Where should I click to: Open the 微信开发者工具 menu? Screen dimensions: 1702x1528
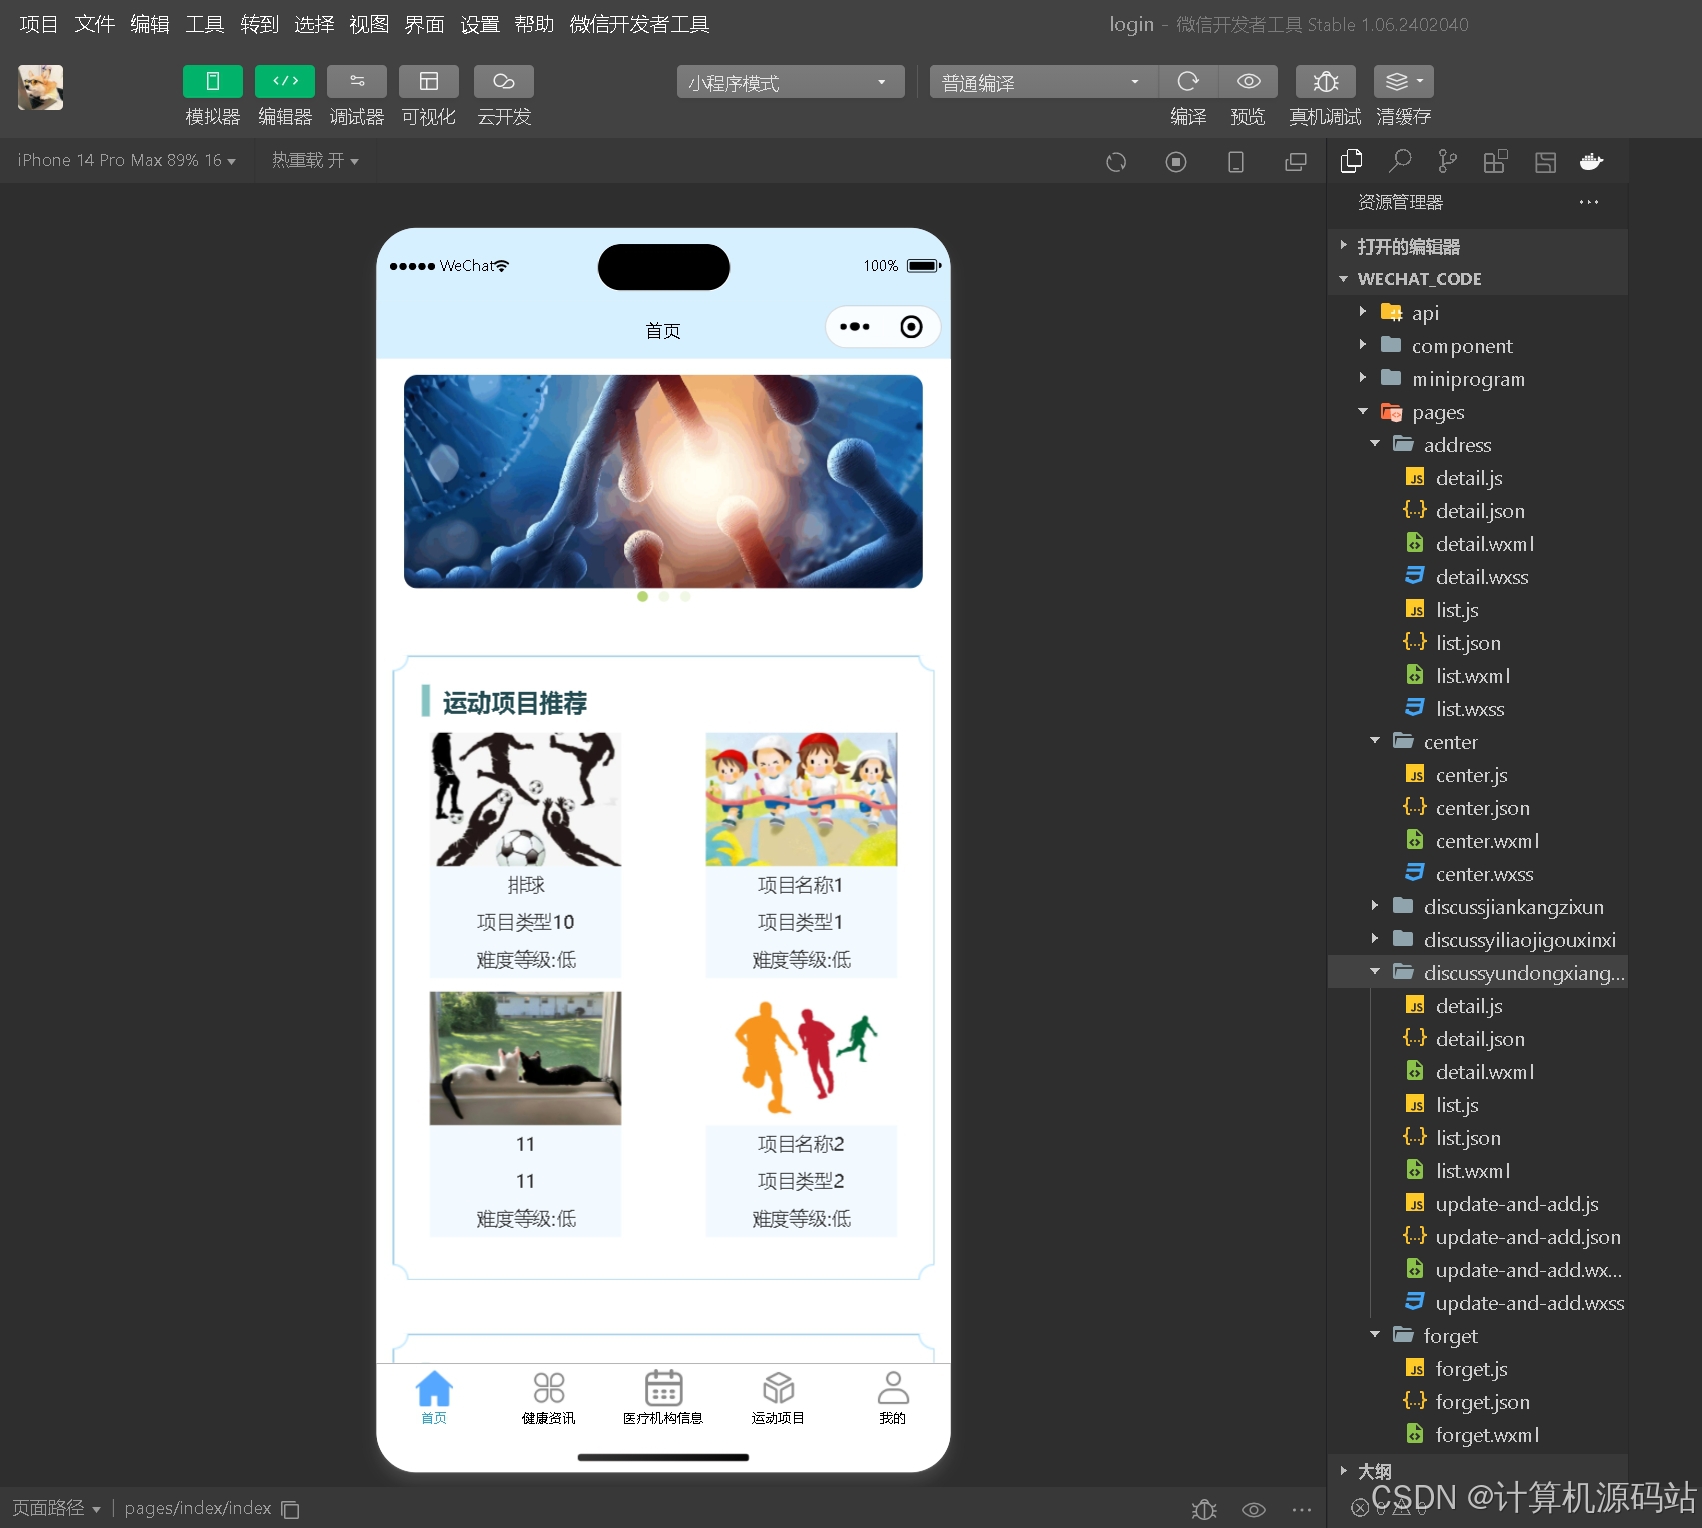click(640, 24)
